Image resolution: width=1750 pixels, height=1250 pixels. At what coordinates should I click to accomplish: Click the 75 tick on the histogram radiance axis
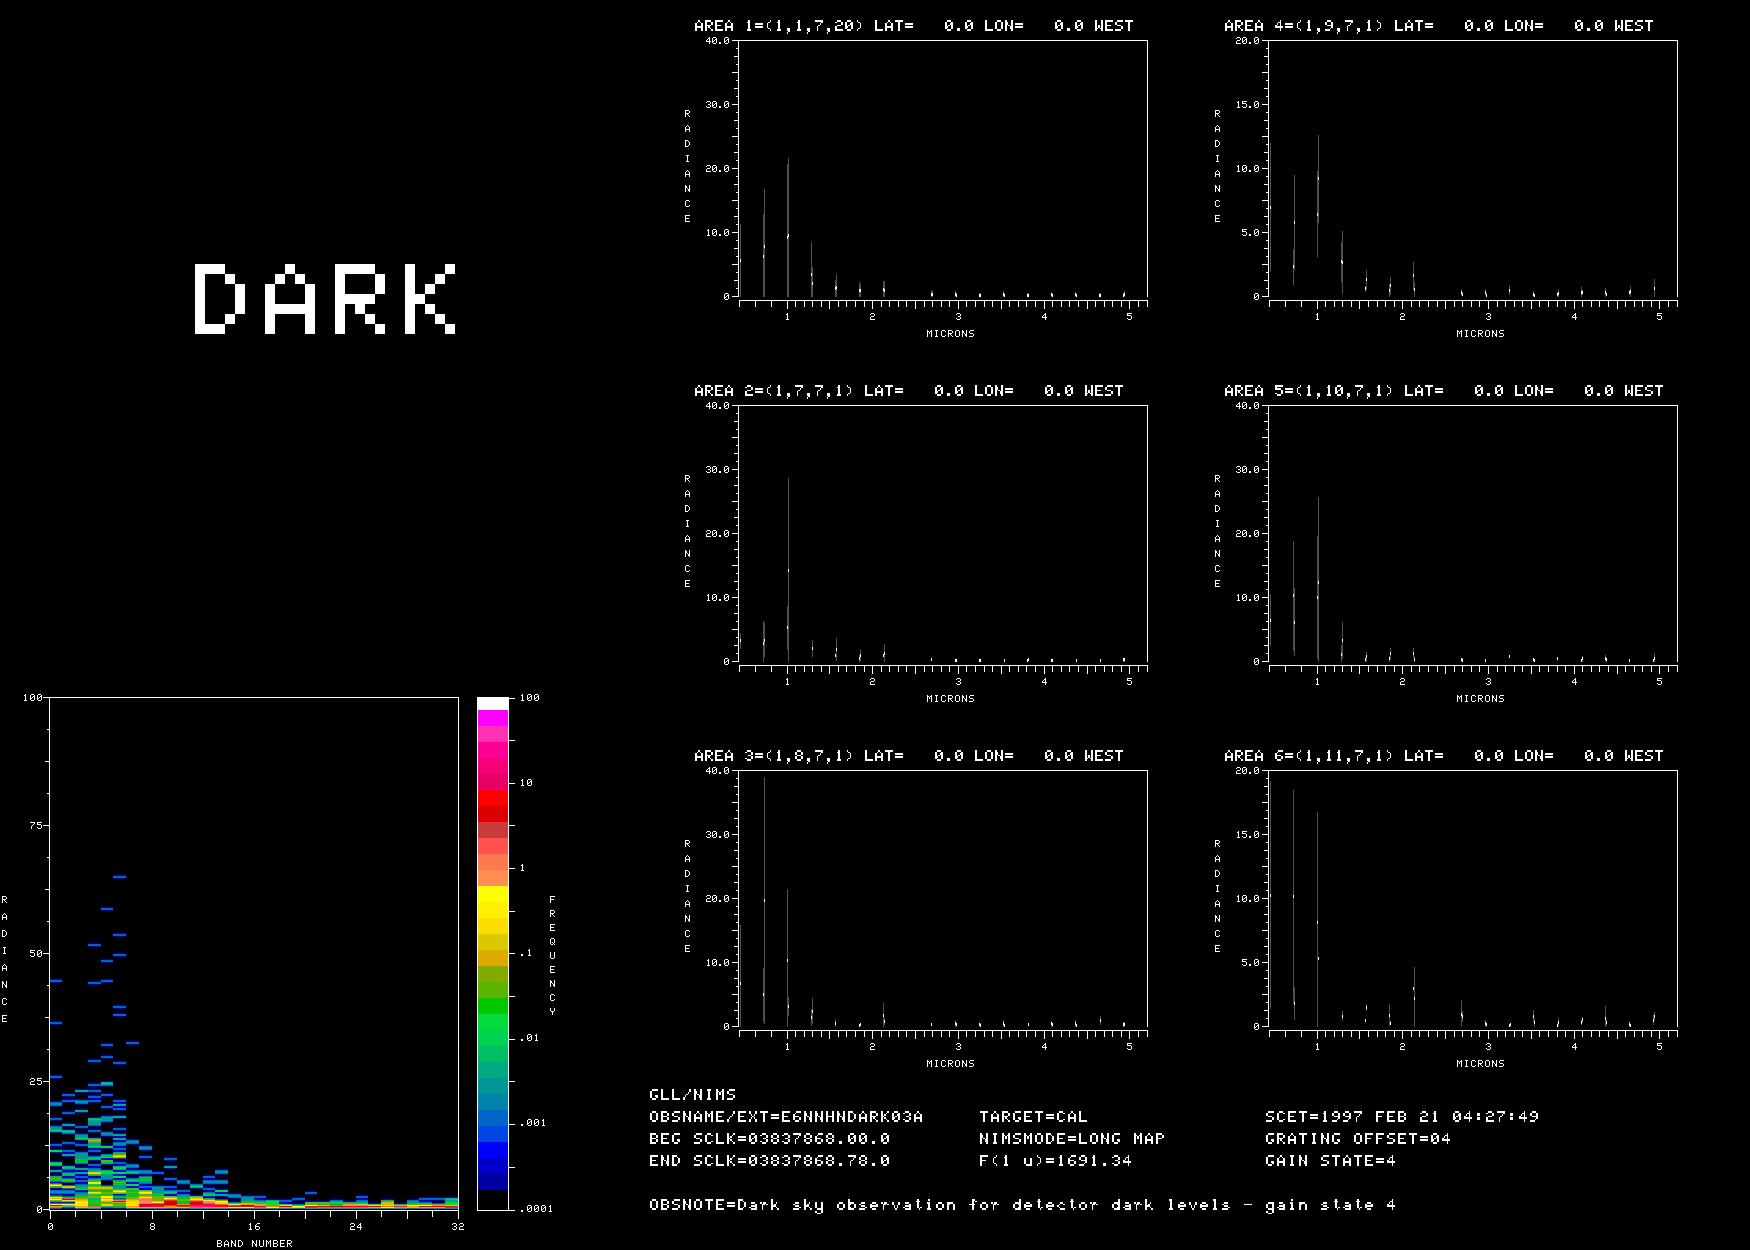point(37,826)
